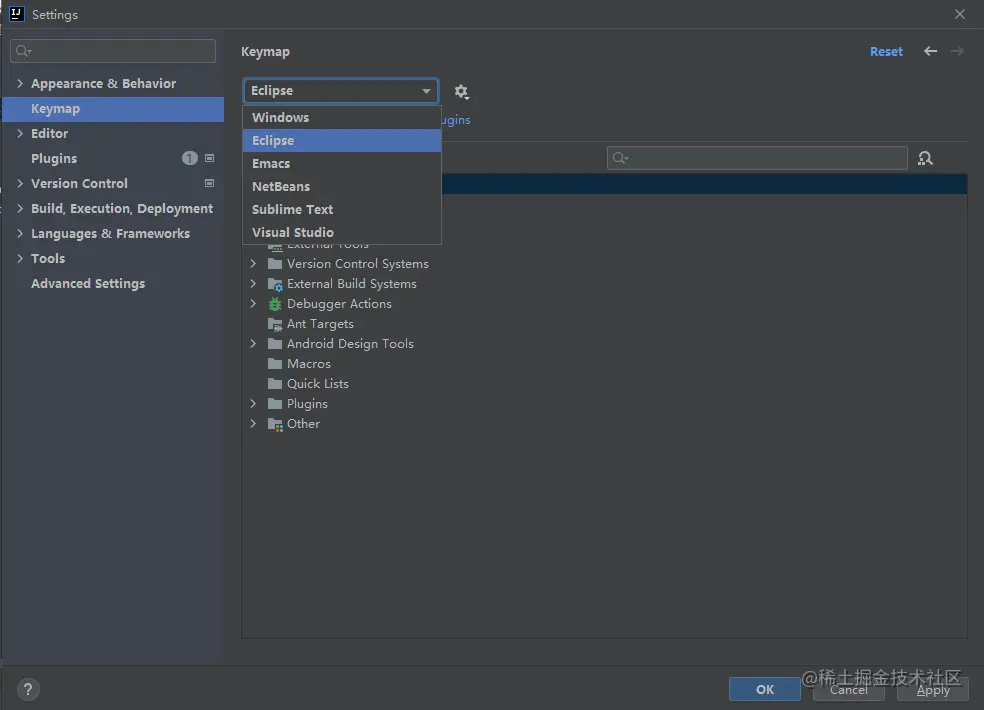Expand the Other tree node
This screenshot has width=984, height=710.
pyautogui.click(x=253, y=424)
